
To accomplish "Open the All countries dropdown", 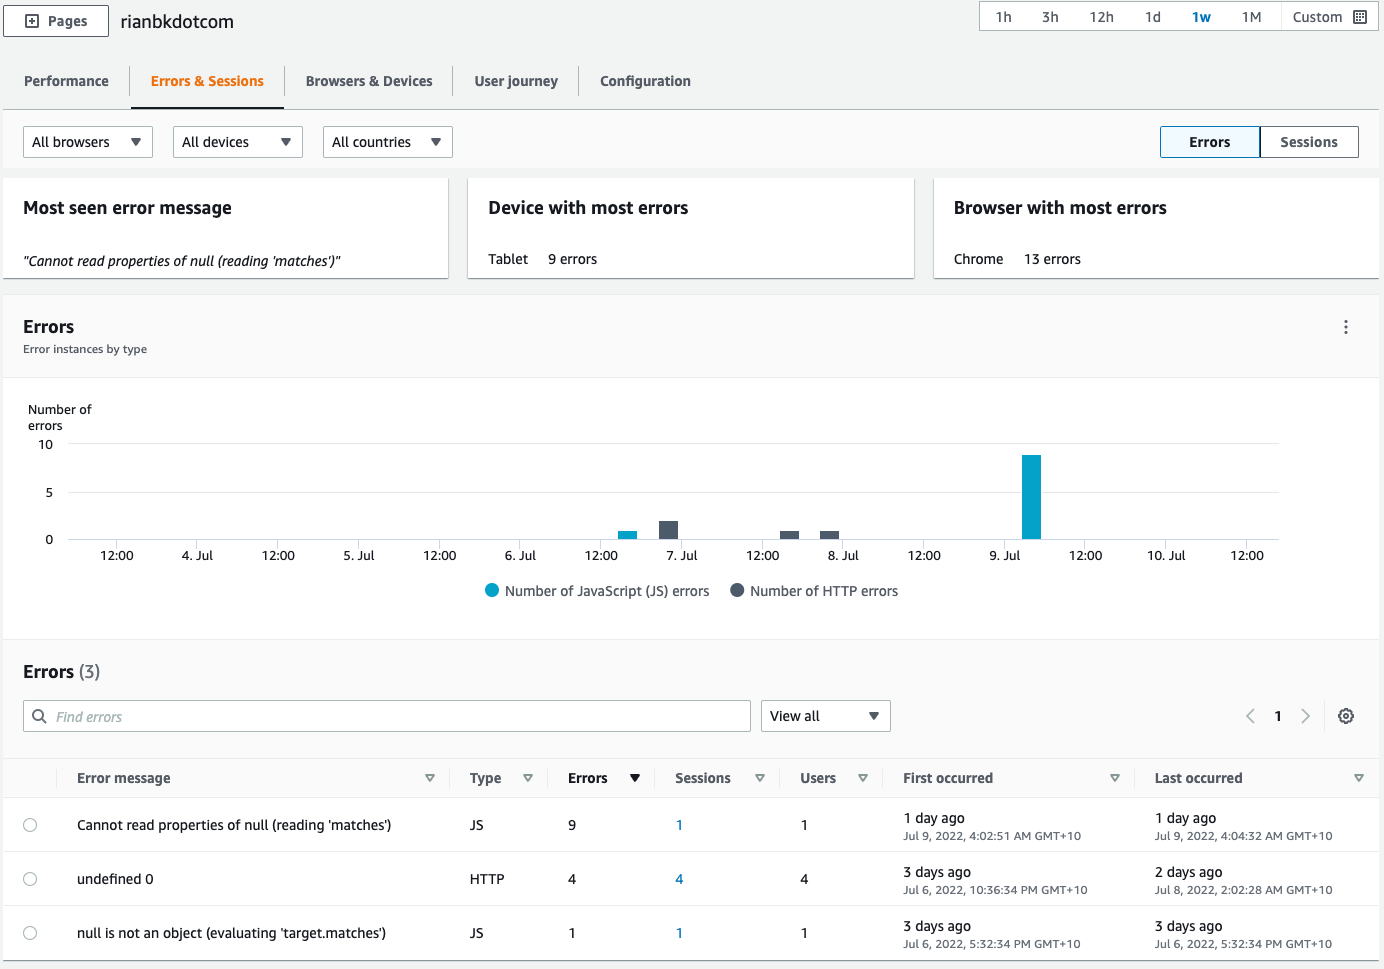I will (388, 142).
